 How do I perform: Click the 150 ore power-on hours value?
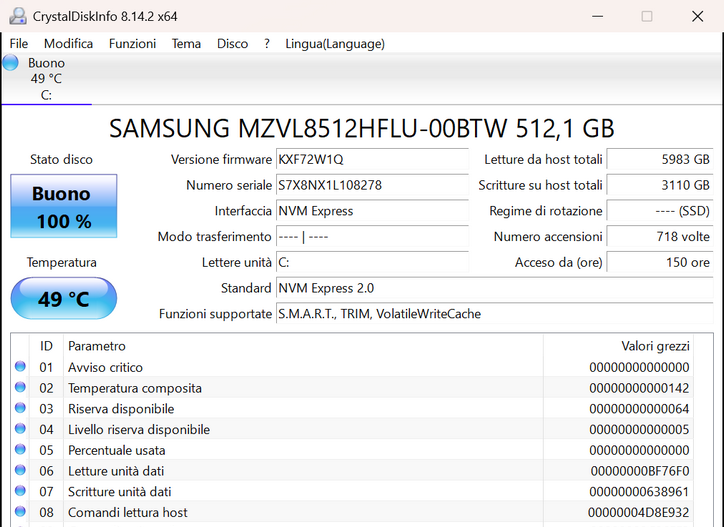[x=660, y=263]
